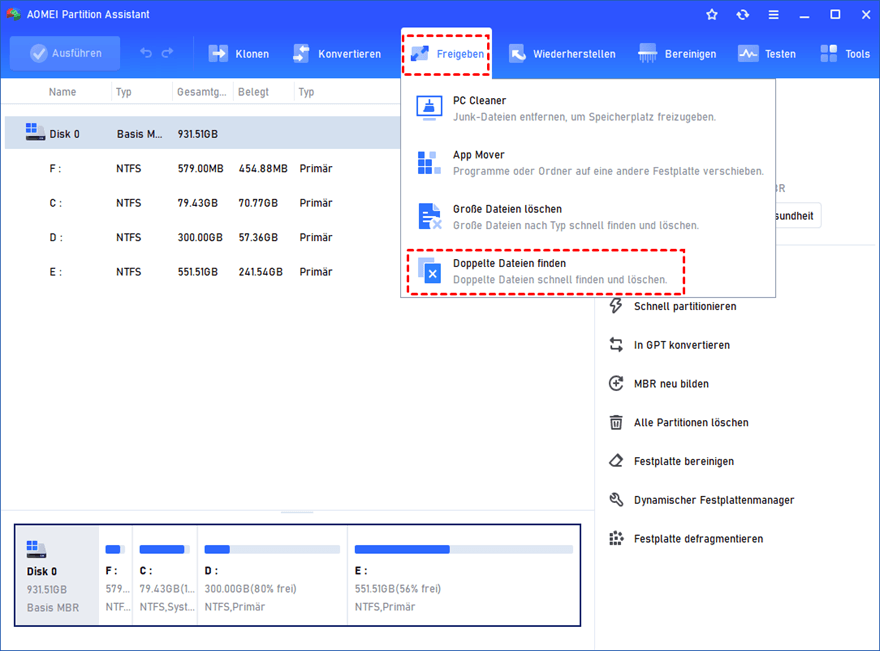
Task: Click the Testen pulse icon
Action: click(x=748, y=54)
